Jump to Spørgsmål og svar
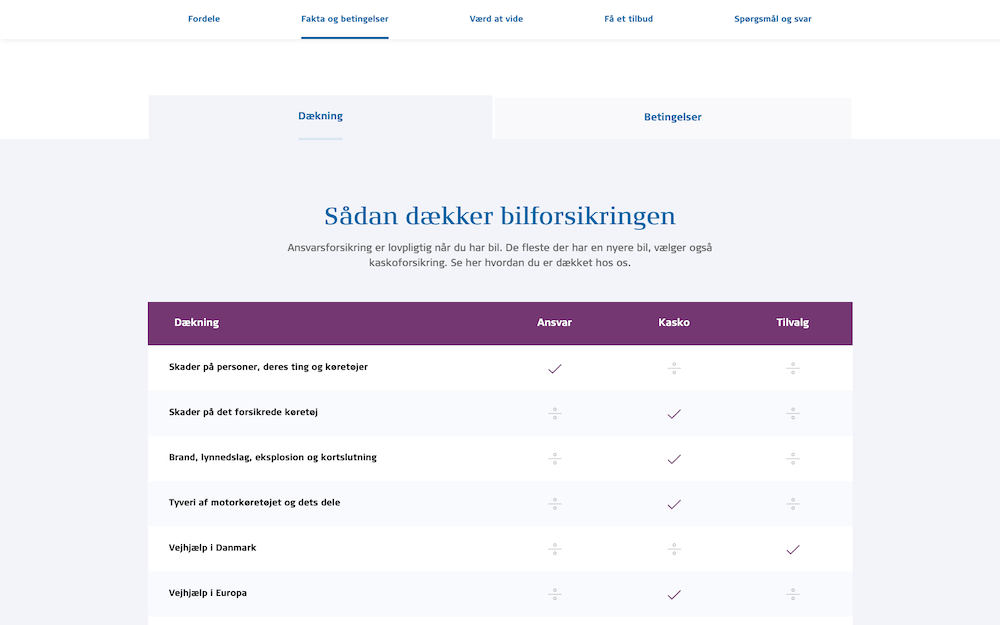Image resolution: width=1000 pixels, height=625 pixels. click(x=772, y=18)
